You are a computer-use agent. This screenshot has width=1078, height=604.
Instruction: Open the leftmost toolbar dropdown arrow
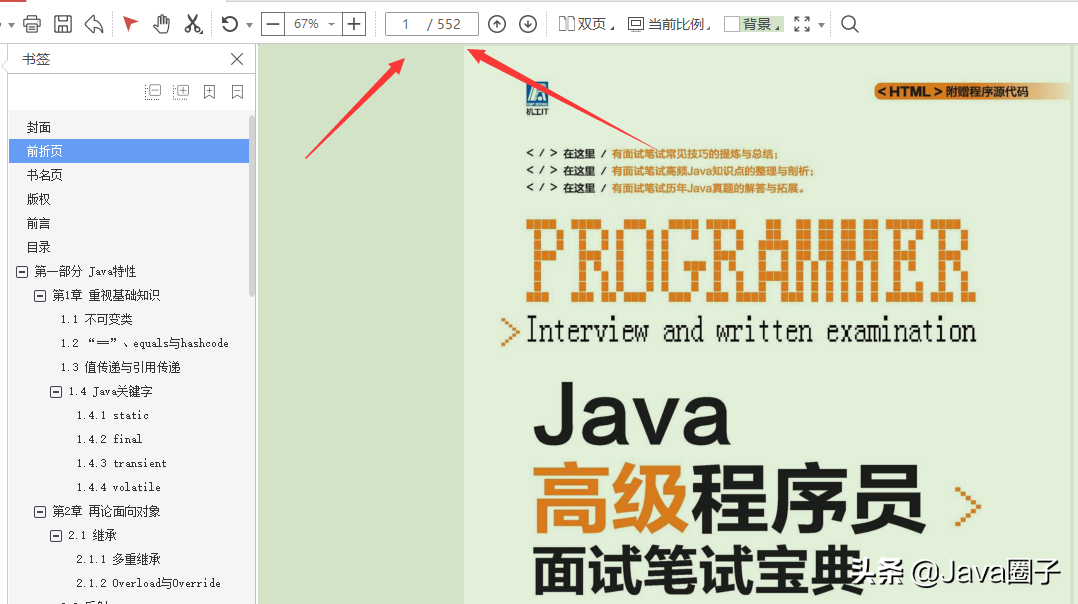11,25
